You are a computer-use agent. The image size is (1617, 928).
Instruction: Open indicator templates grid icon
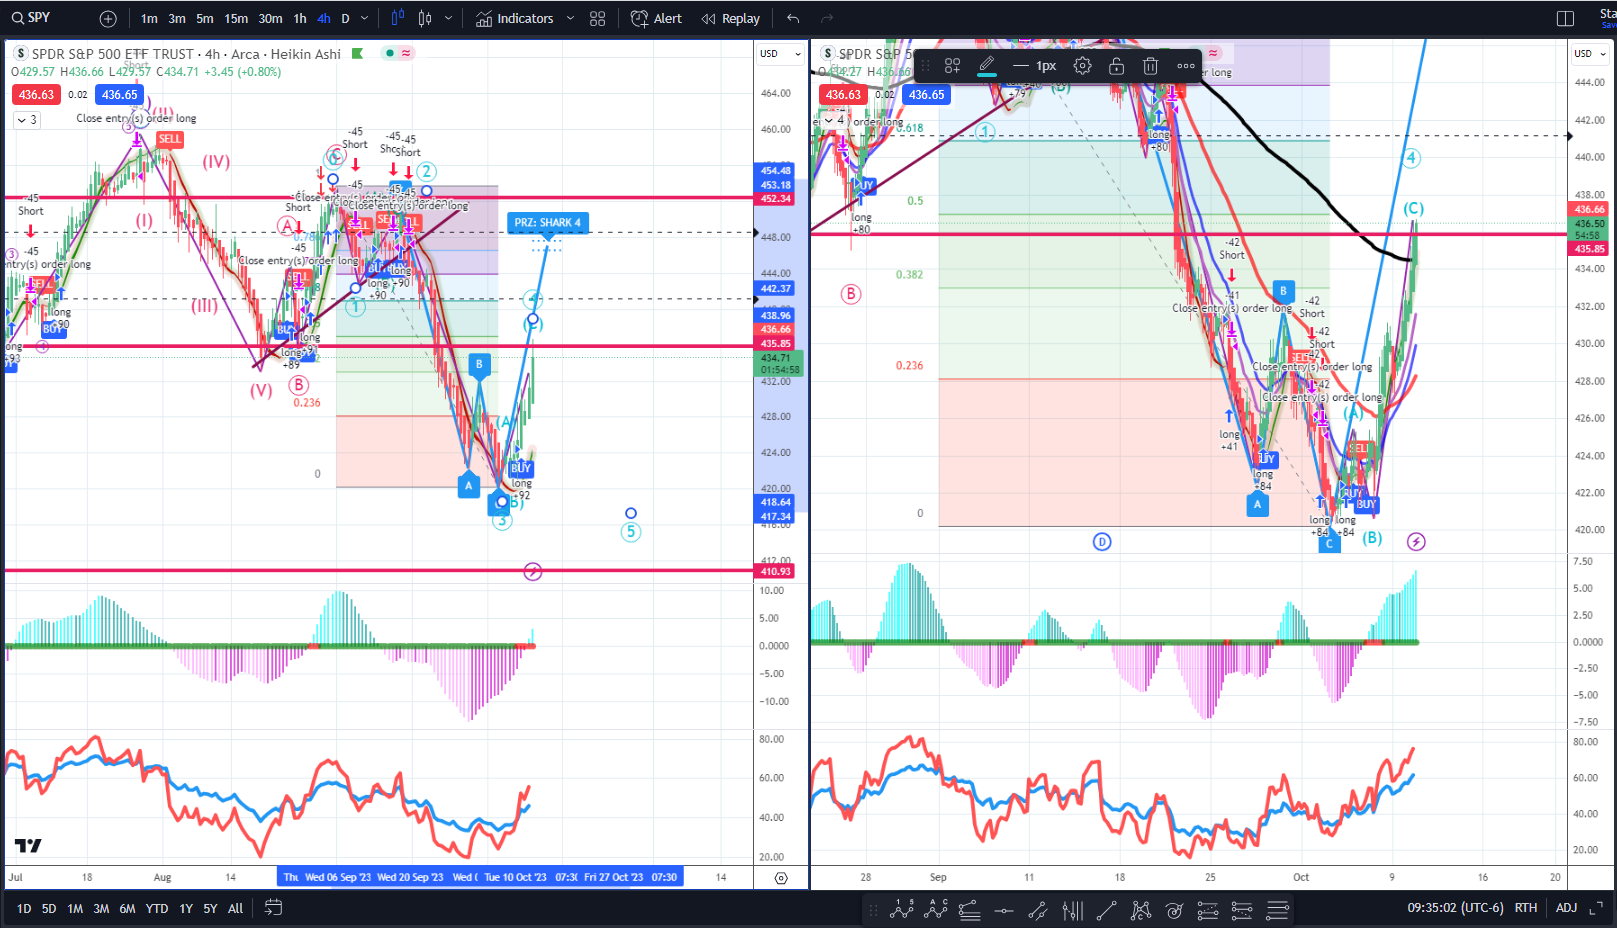pos(598,18)
